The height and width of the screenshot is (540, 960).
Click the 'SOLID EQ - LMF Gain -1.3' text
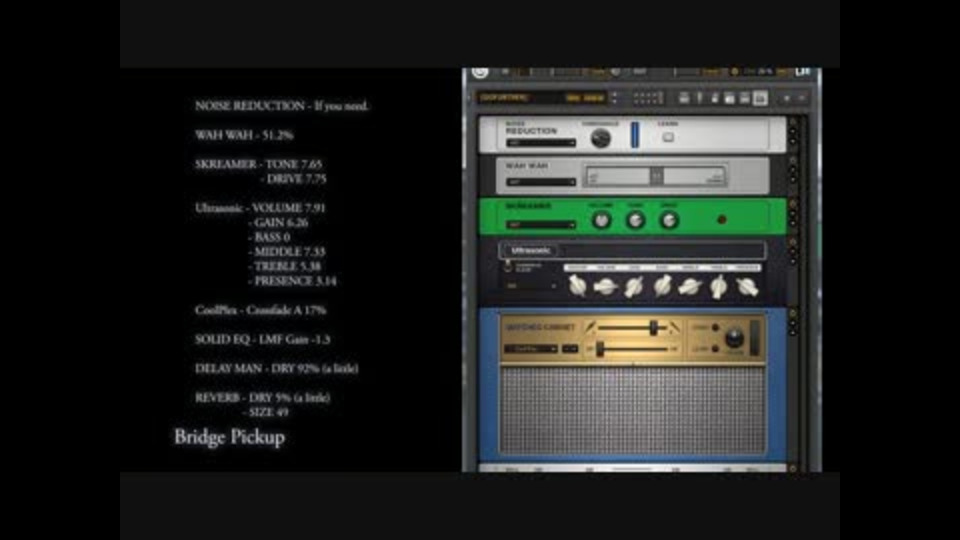point(262,339)
